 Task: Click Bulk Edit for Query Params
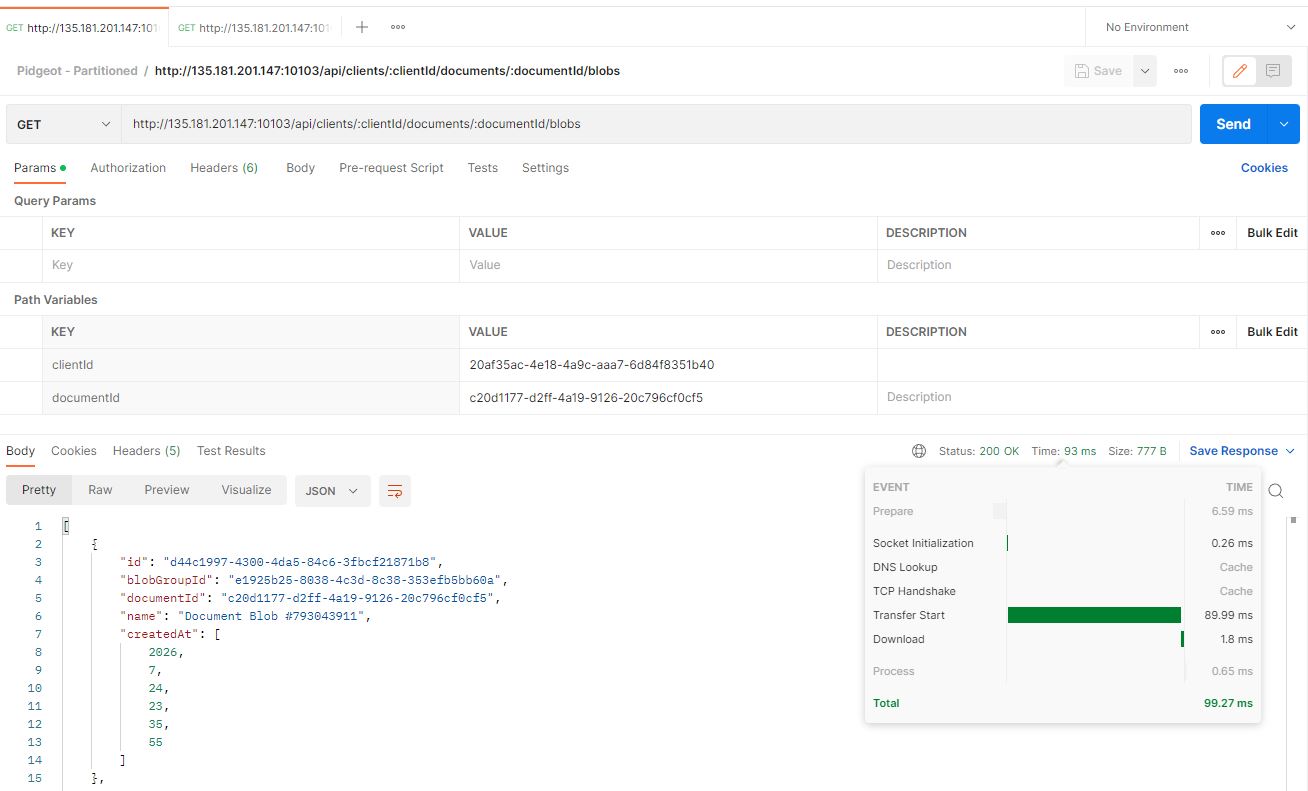(x=1272, y=233)
